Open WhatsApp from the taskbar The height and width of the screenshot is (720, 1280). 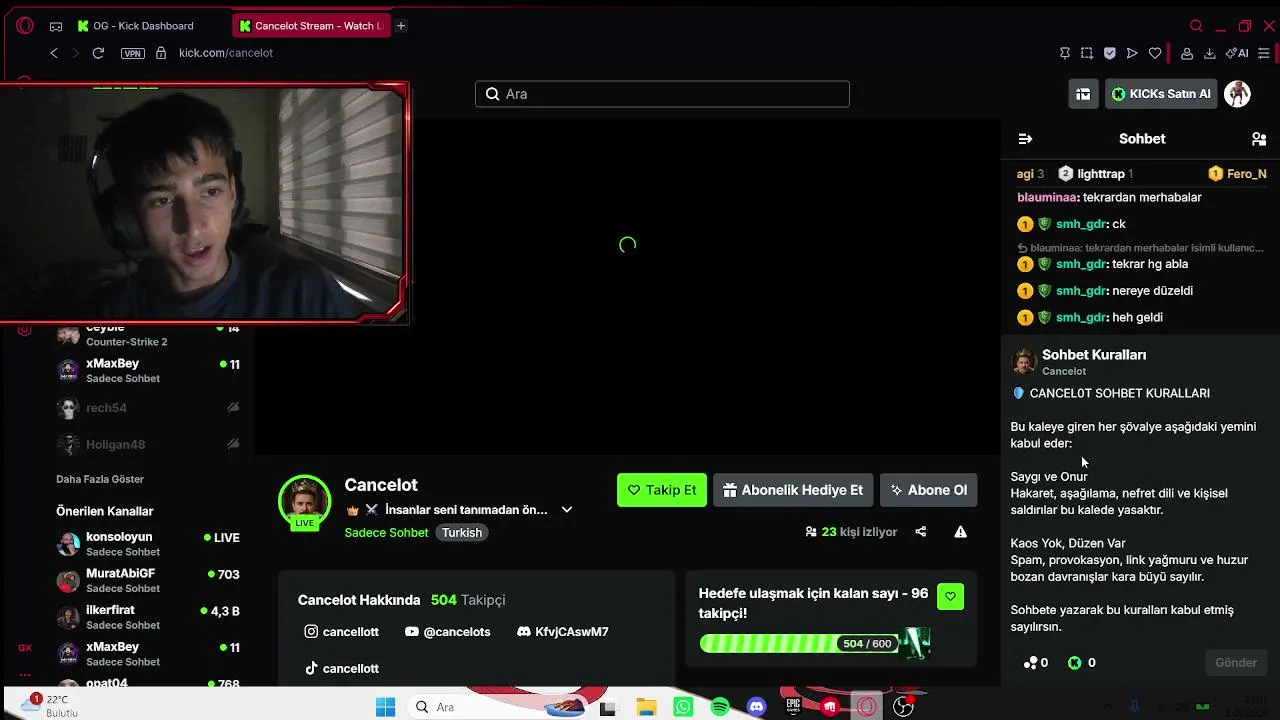683,707
